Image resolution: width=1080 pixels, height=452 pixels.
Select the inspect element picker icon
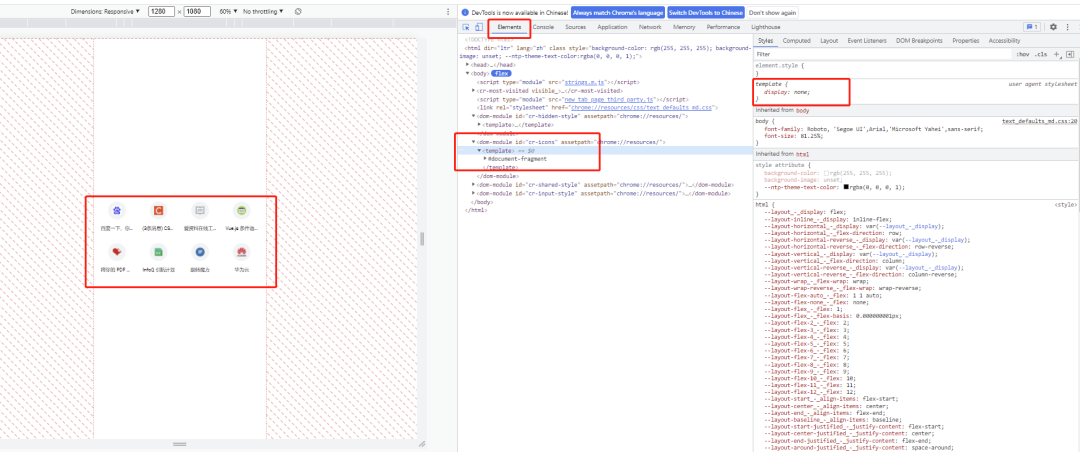(466, 27)
